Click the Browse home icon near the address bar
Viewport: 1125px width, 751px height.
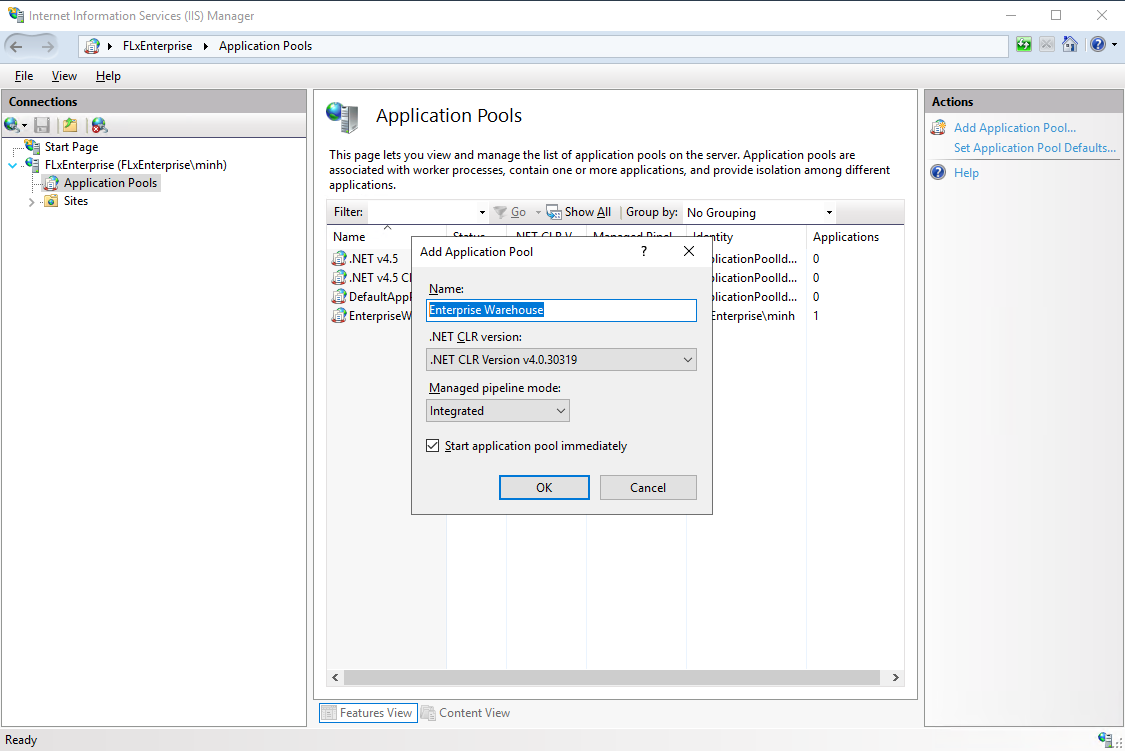point(1070,44)
